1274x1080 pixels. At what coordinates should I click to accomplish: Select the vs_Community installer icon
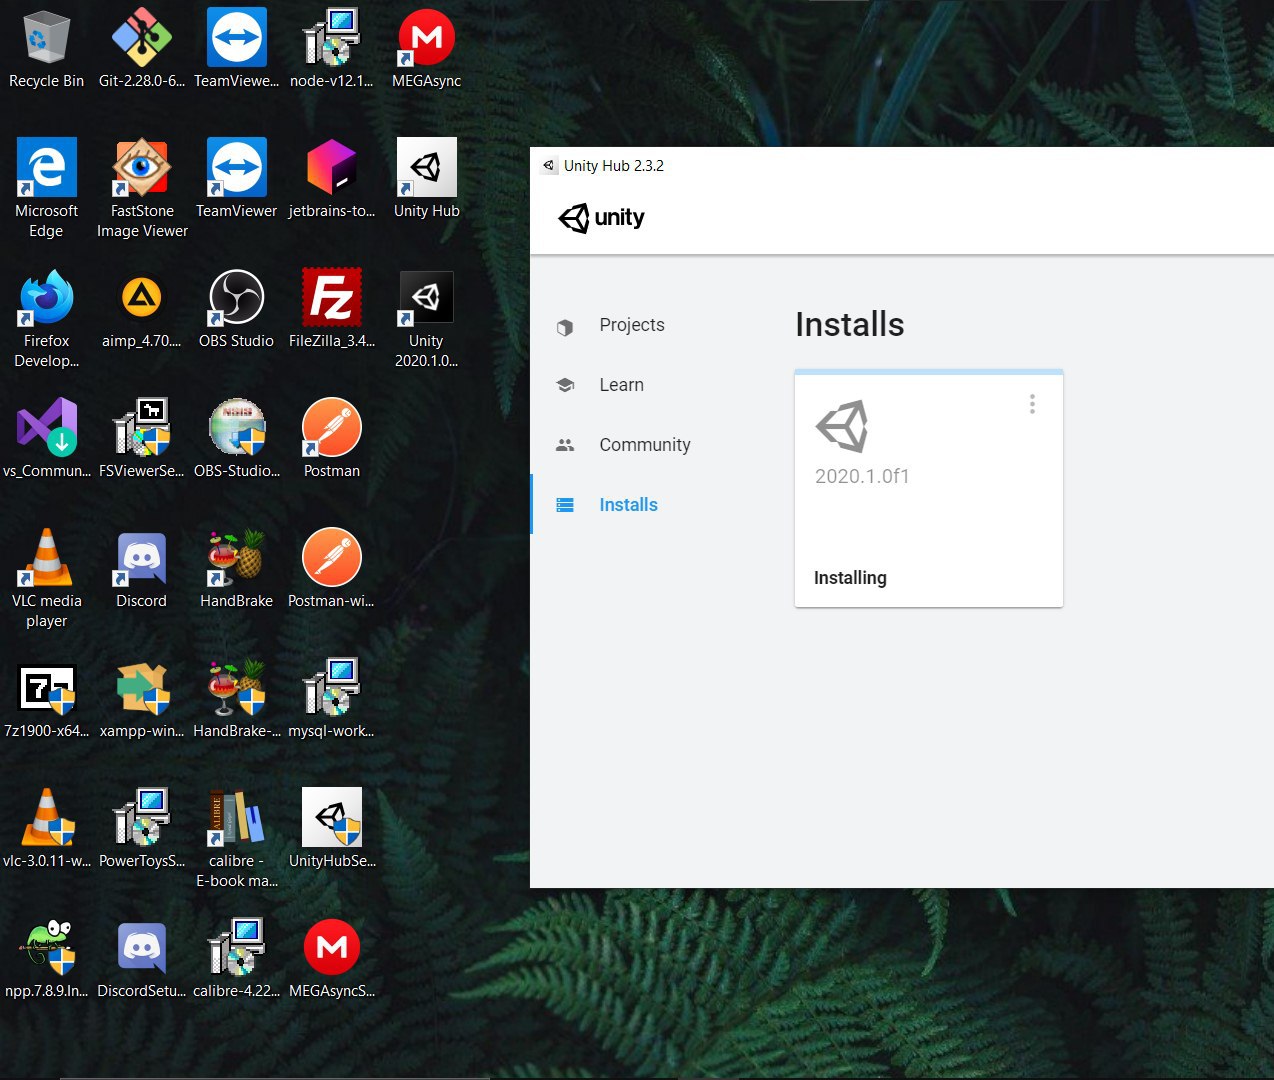(46, 438)
